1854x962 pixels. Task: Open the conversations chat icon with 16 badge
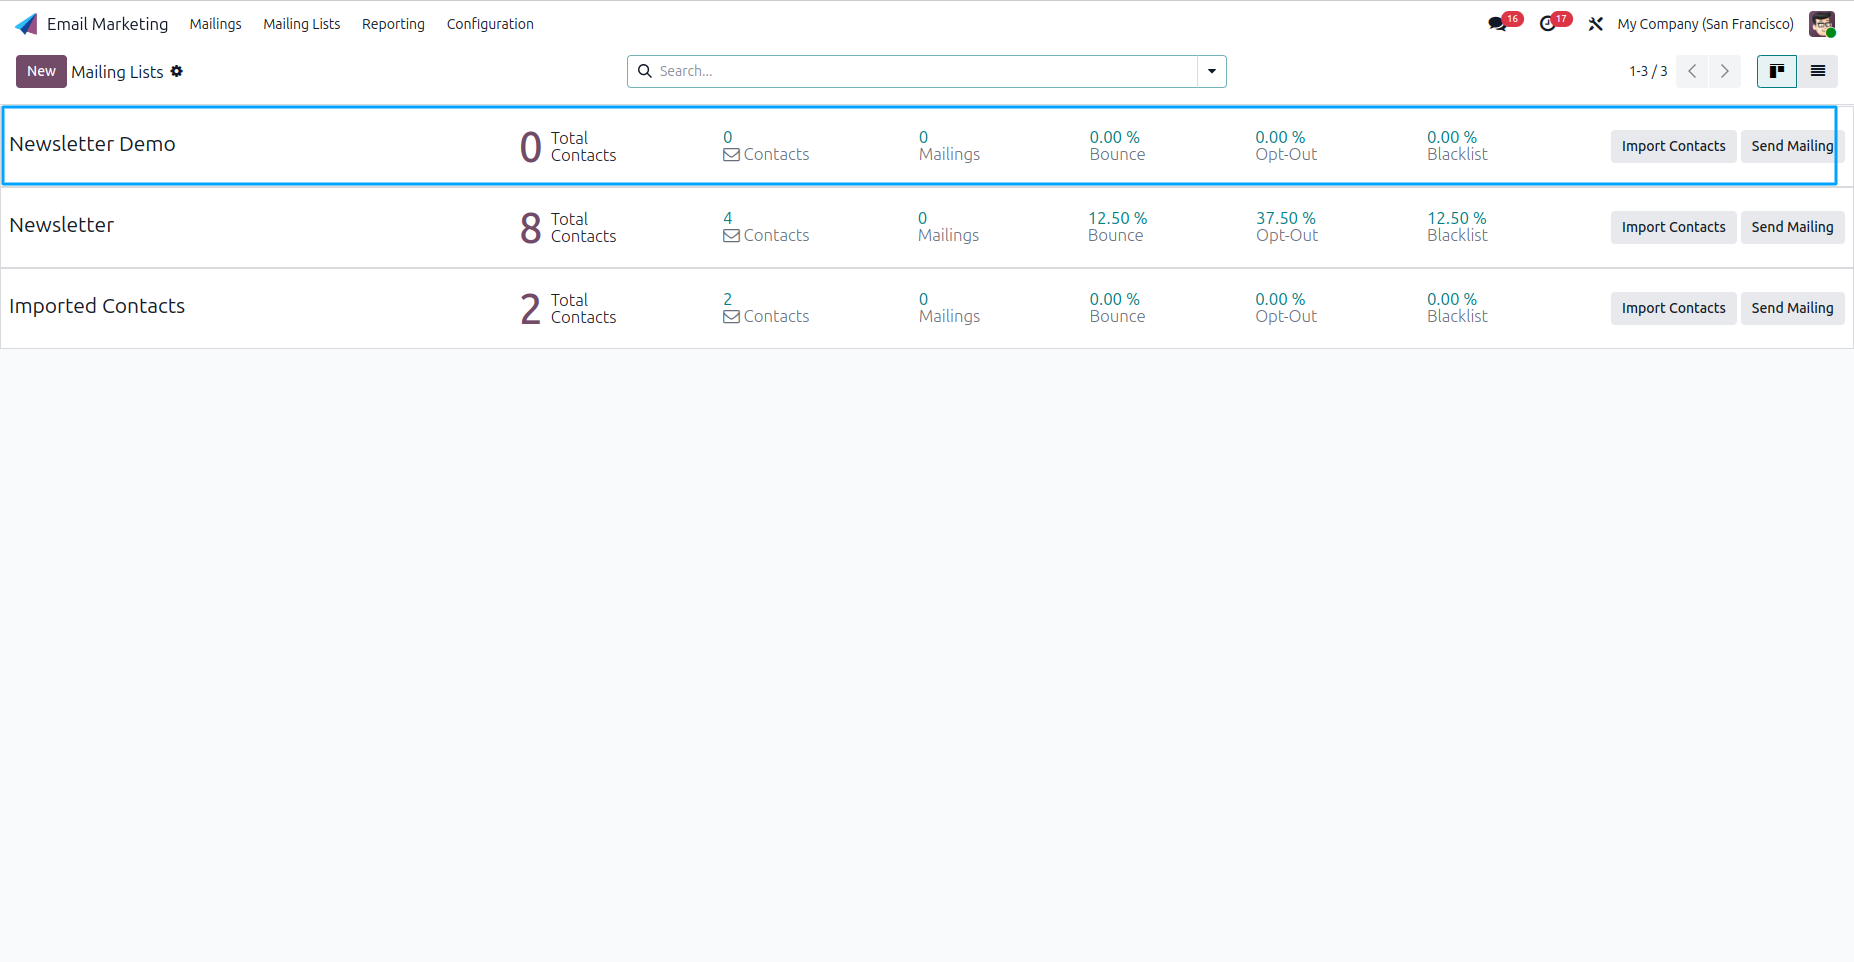(x=1498, y=24)
